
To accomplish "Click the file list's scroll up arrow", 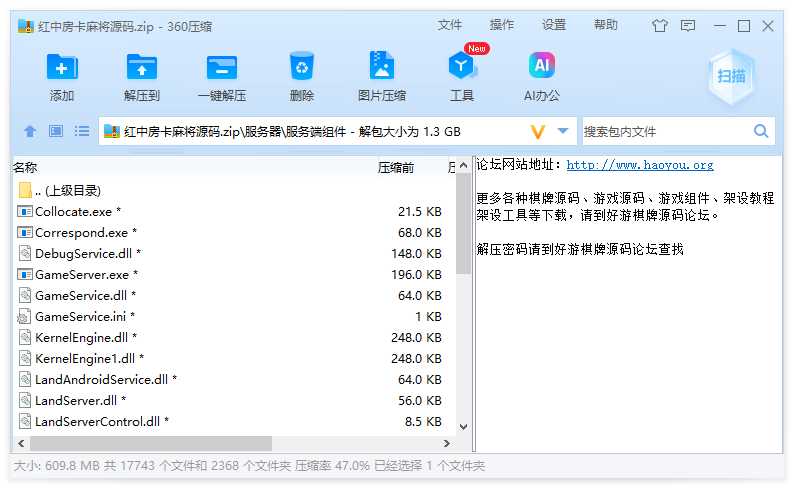I will point(463,166).
